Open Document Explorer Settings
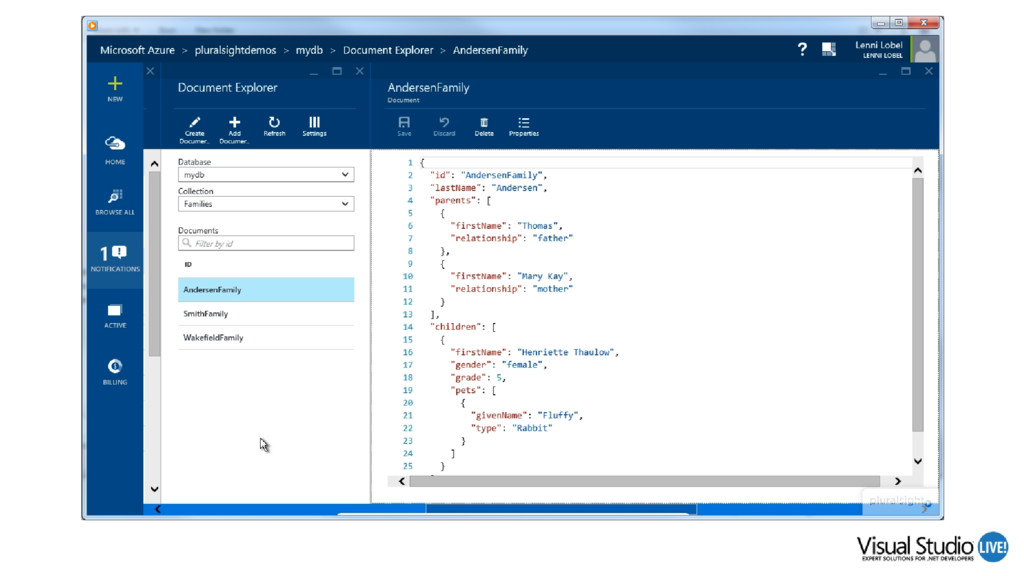The image size is (1024, 576). tap(314, 126)
